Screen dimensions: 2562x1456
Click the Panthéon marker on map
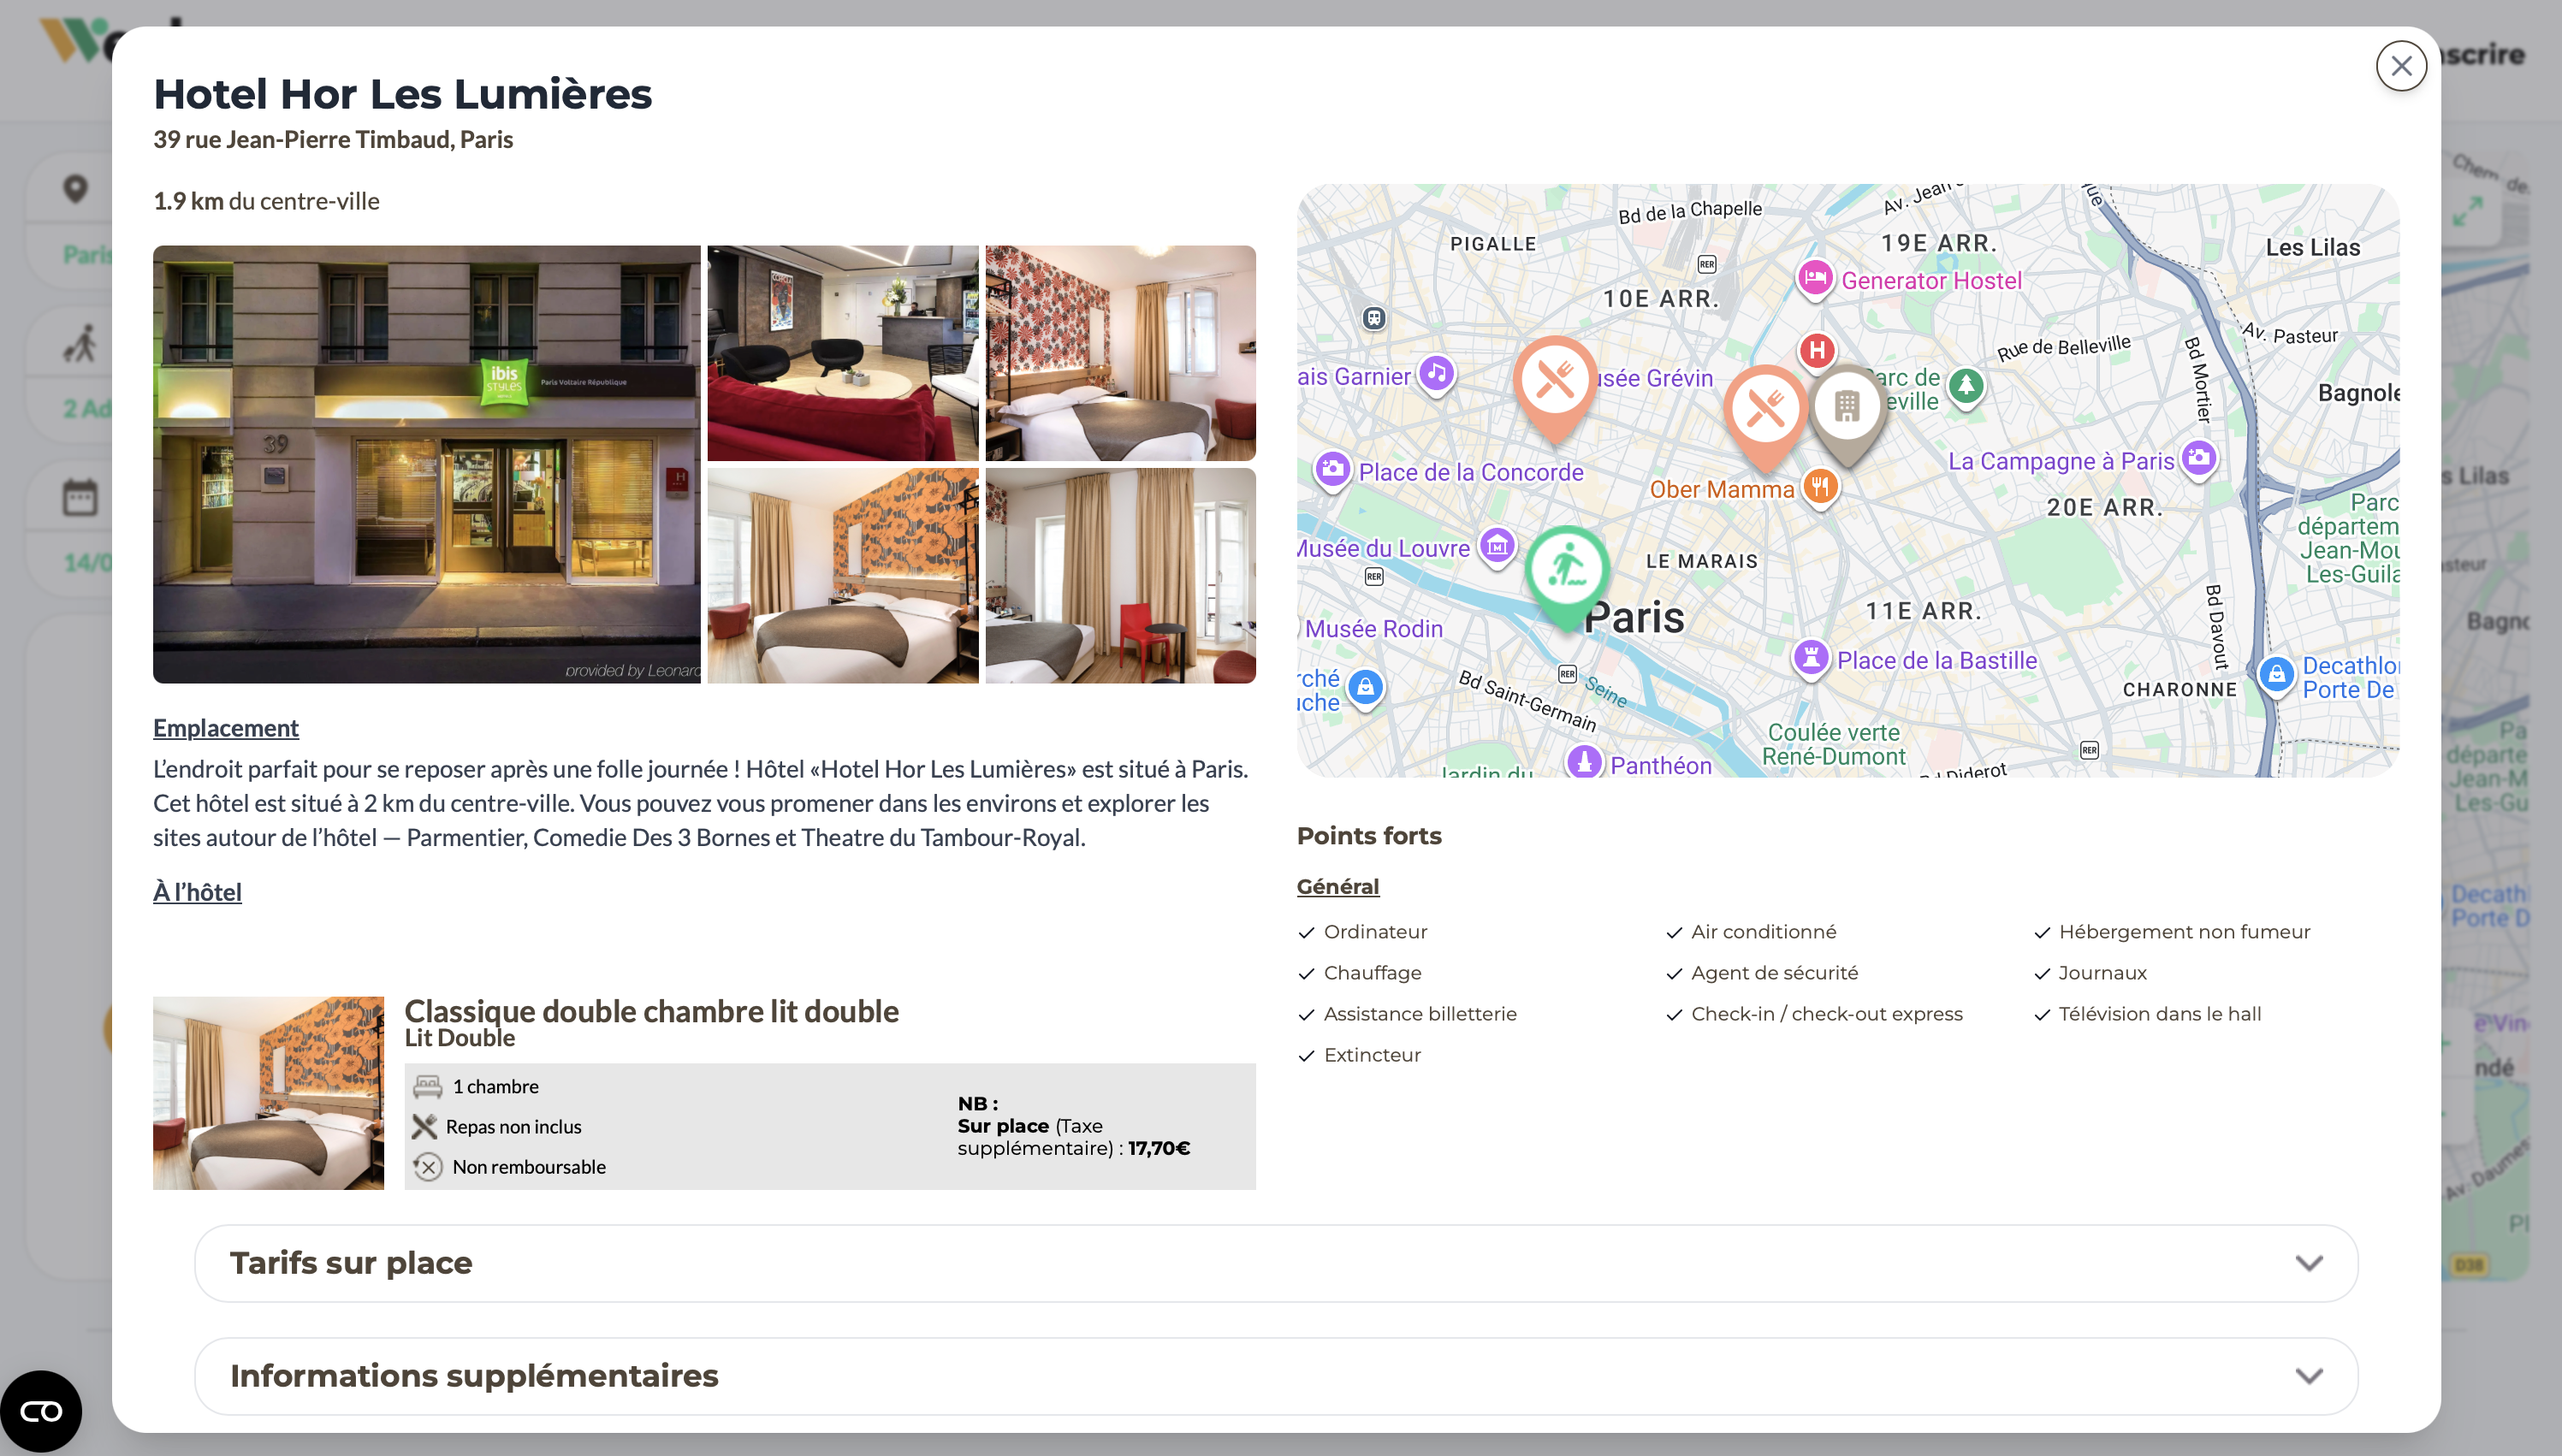click(x=1584, y=762)
